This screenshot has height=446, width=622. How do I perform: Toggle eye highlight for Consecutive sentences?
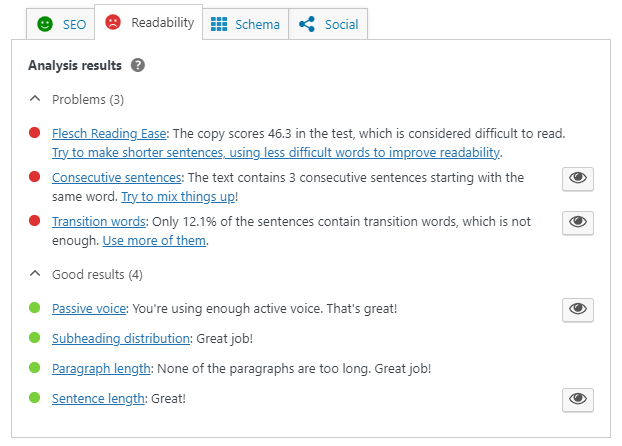tap(578, 179)
